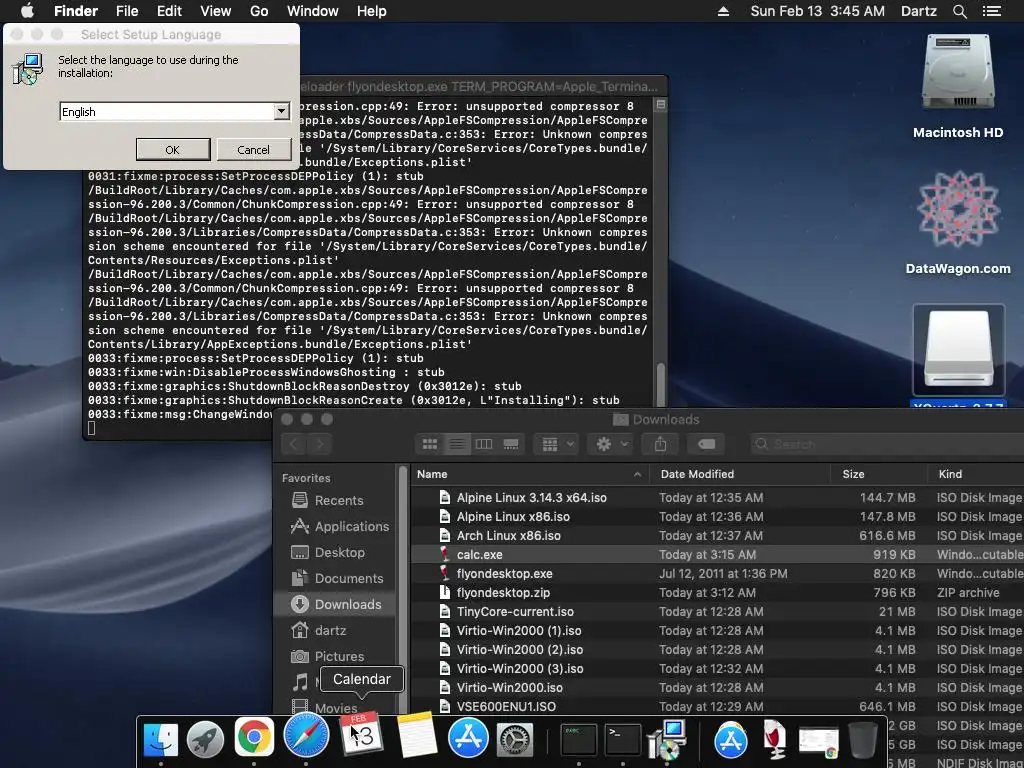Click the date and time in menu bar
The width and height of the screenshot is (1024, 768).
[x=818, y=11]
